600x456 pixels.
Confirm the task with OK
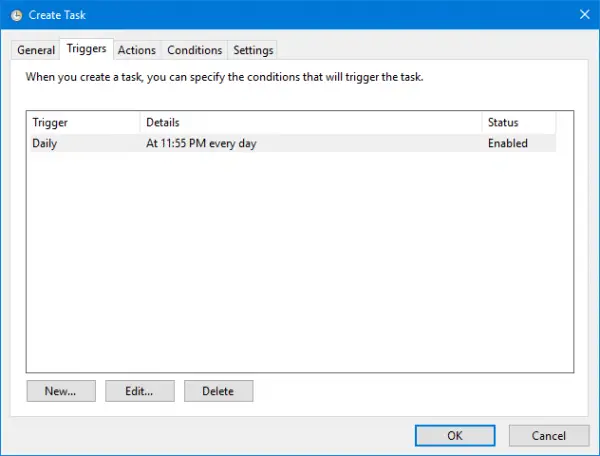(x=455, y=435)
